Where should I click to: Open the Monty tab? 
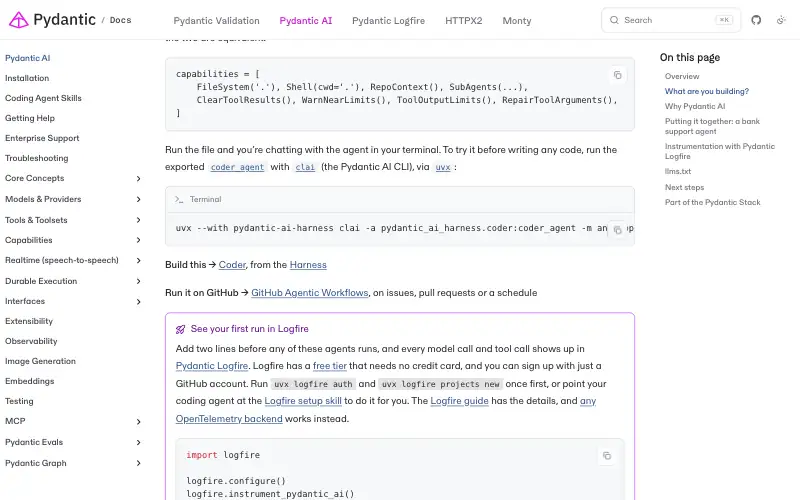point(517,20)
